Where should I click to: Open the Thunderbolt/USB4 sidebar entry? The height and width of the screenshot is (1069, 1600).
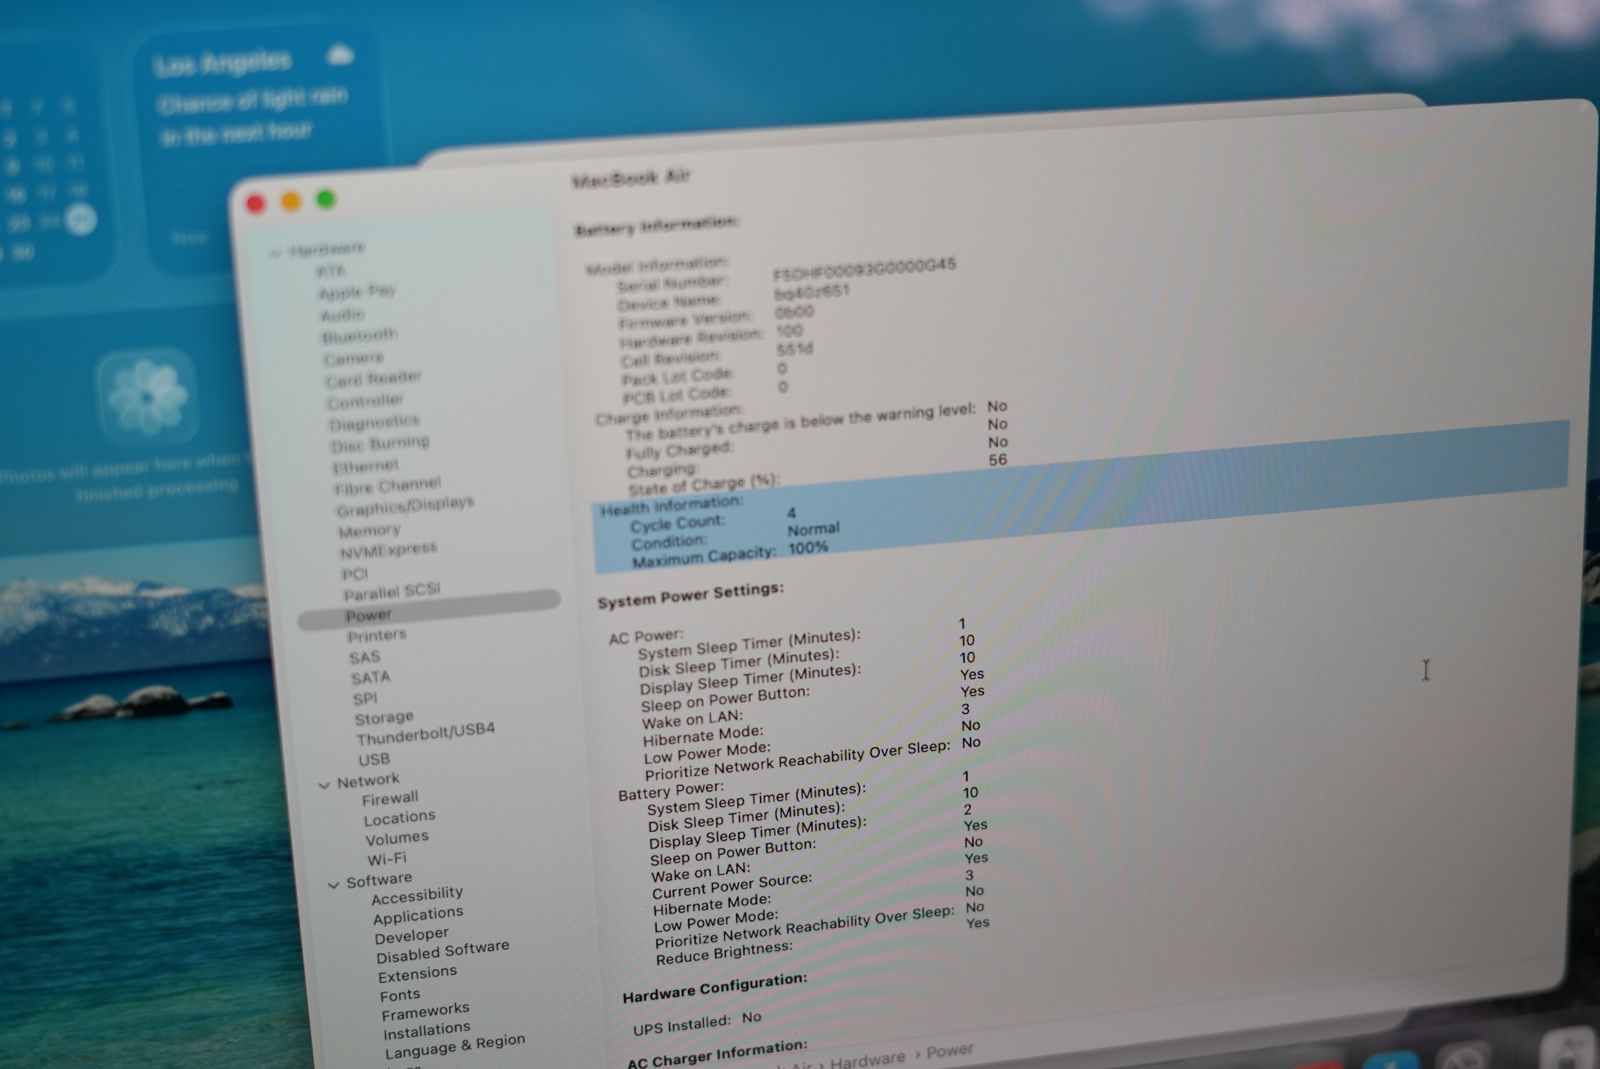425,734
